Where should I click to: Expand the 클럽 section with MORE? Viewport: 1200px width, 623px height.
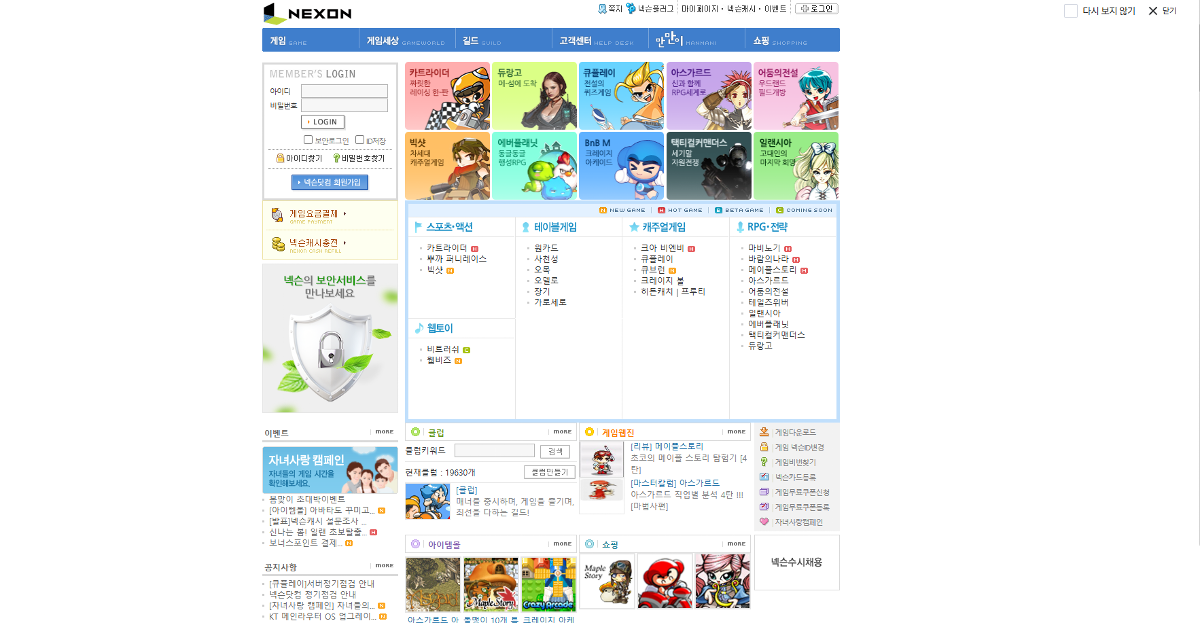tap(562, 432)
